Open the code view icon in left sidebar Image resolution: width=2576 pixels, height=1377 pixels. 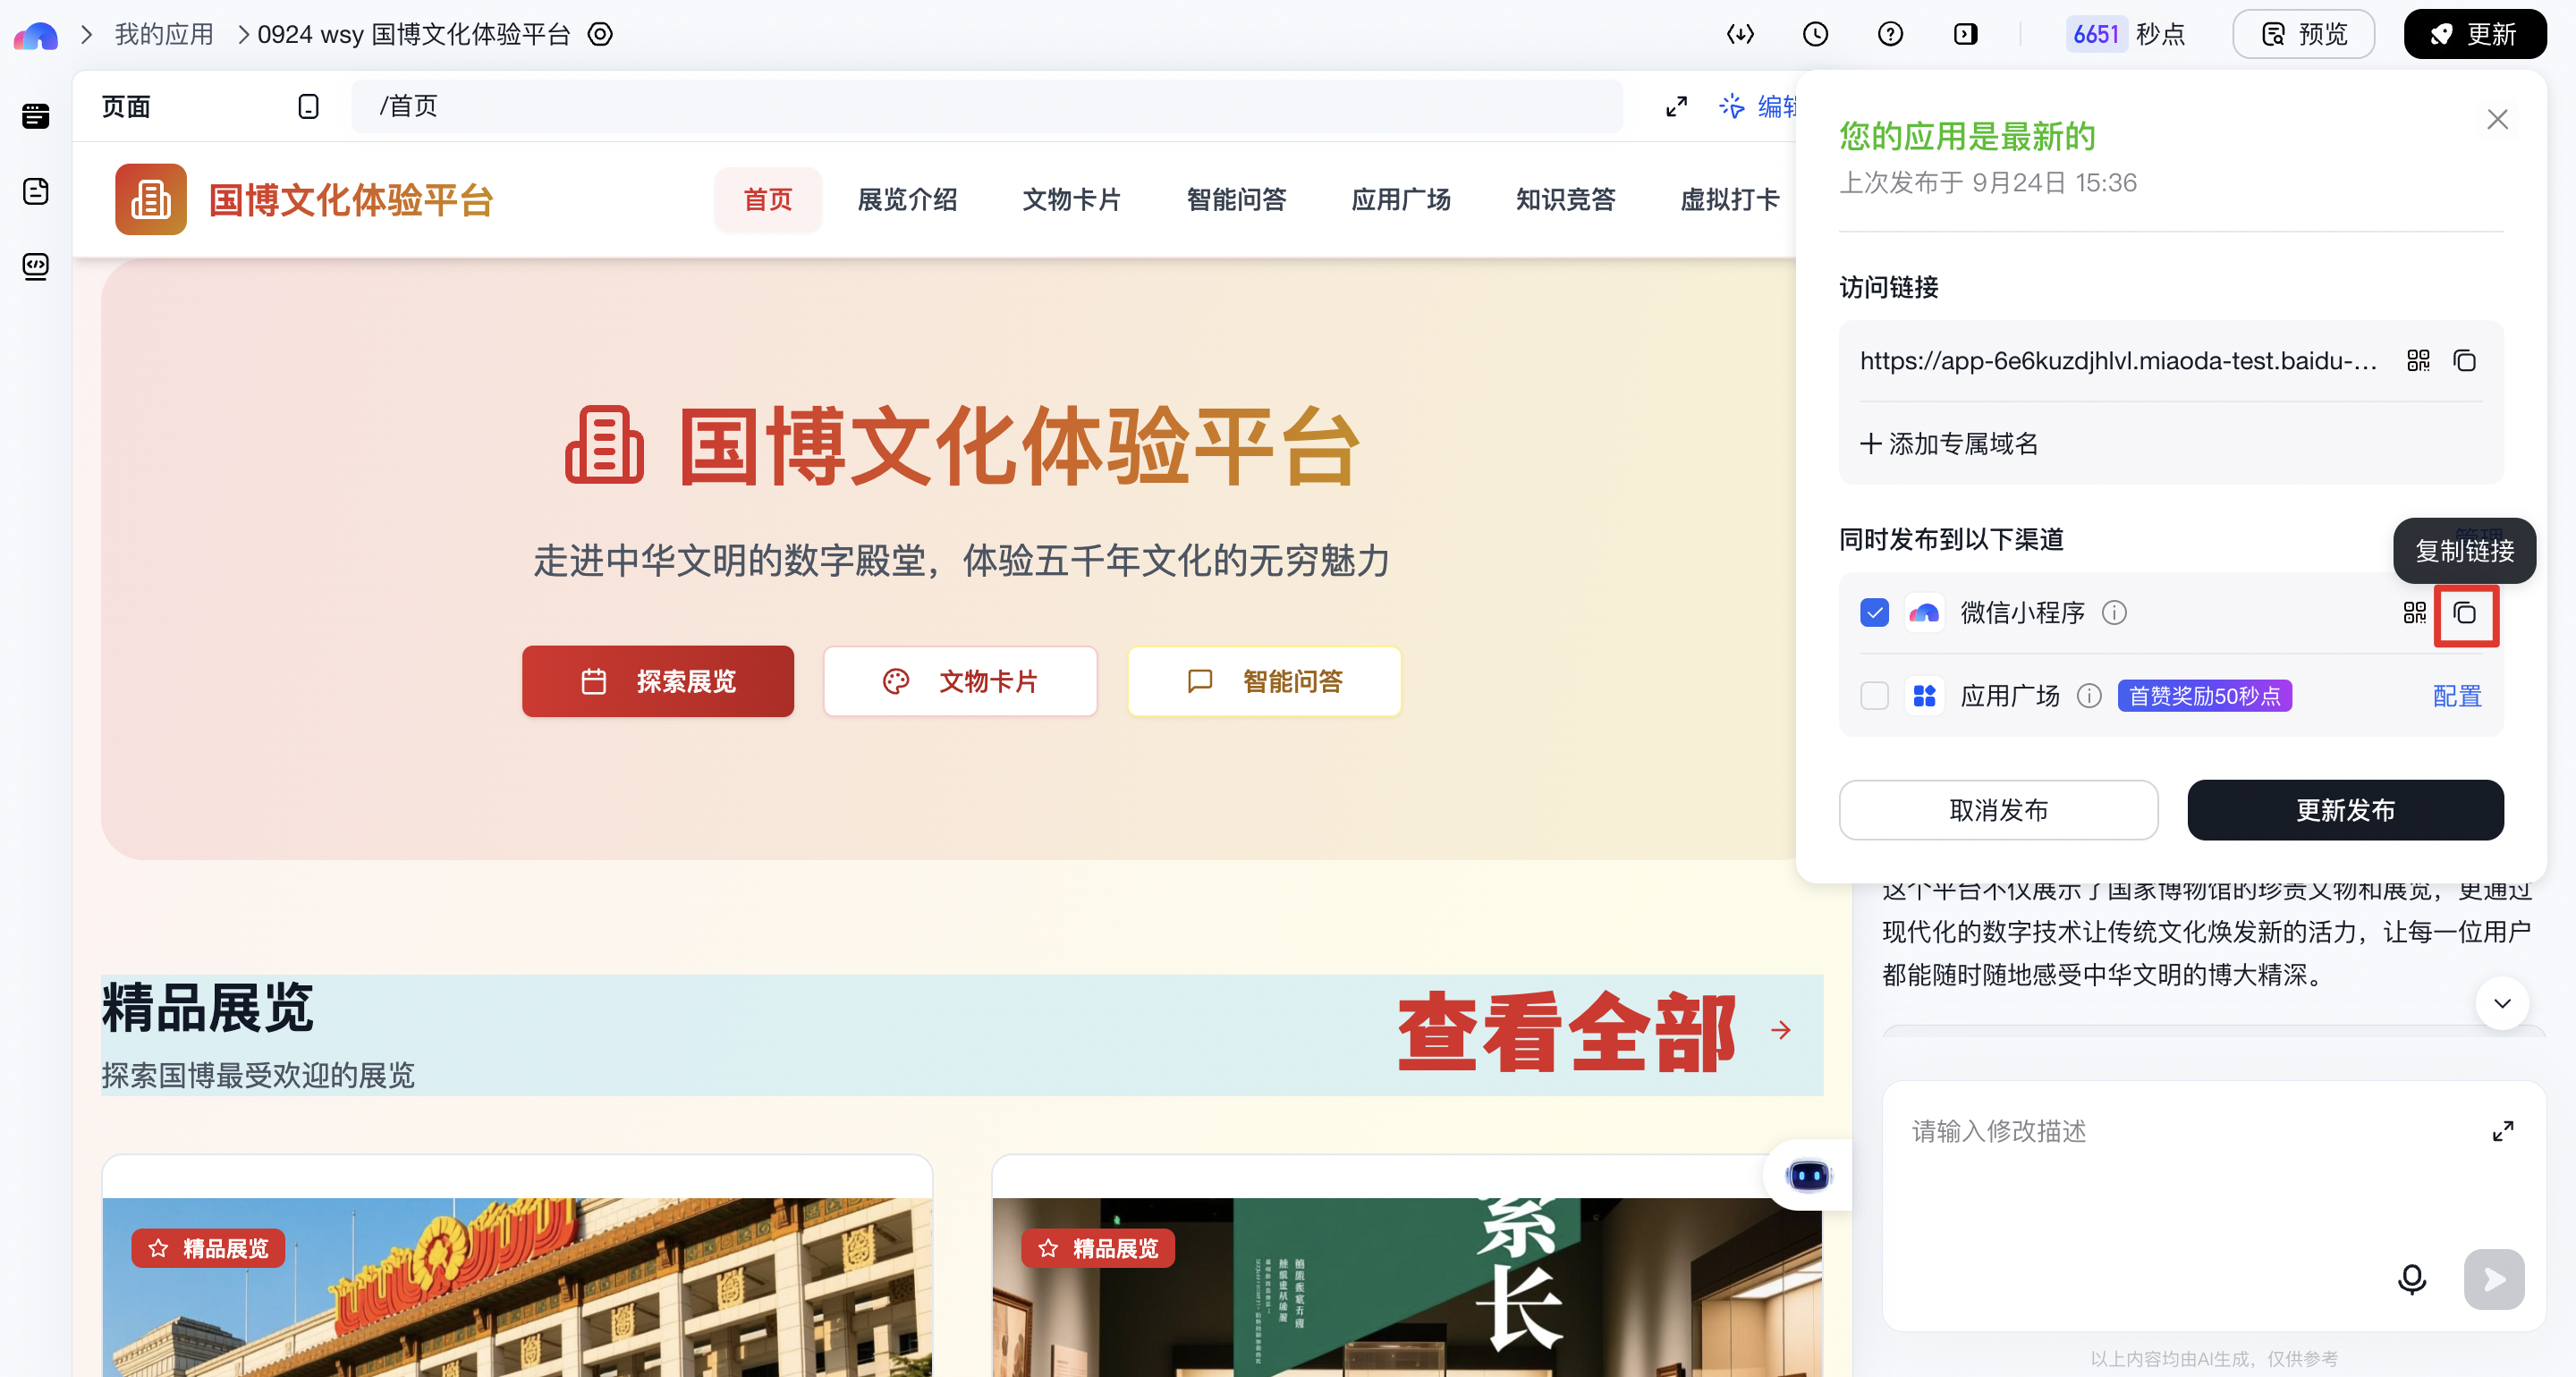[36, 266]
